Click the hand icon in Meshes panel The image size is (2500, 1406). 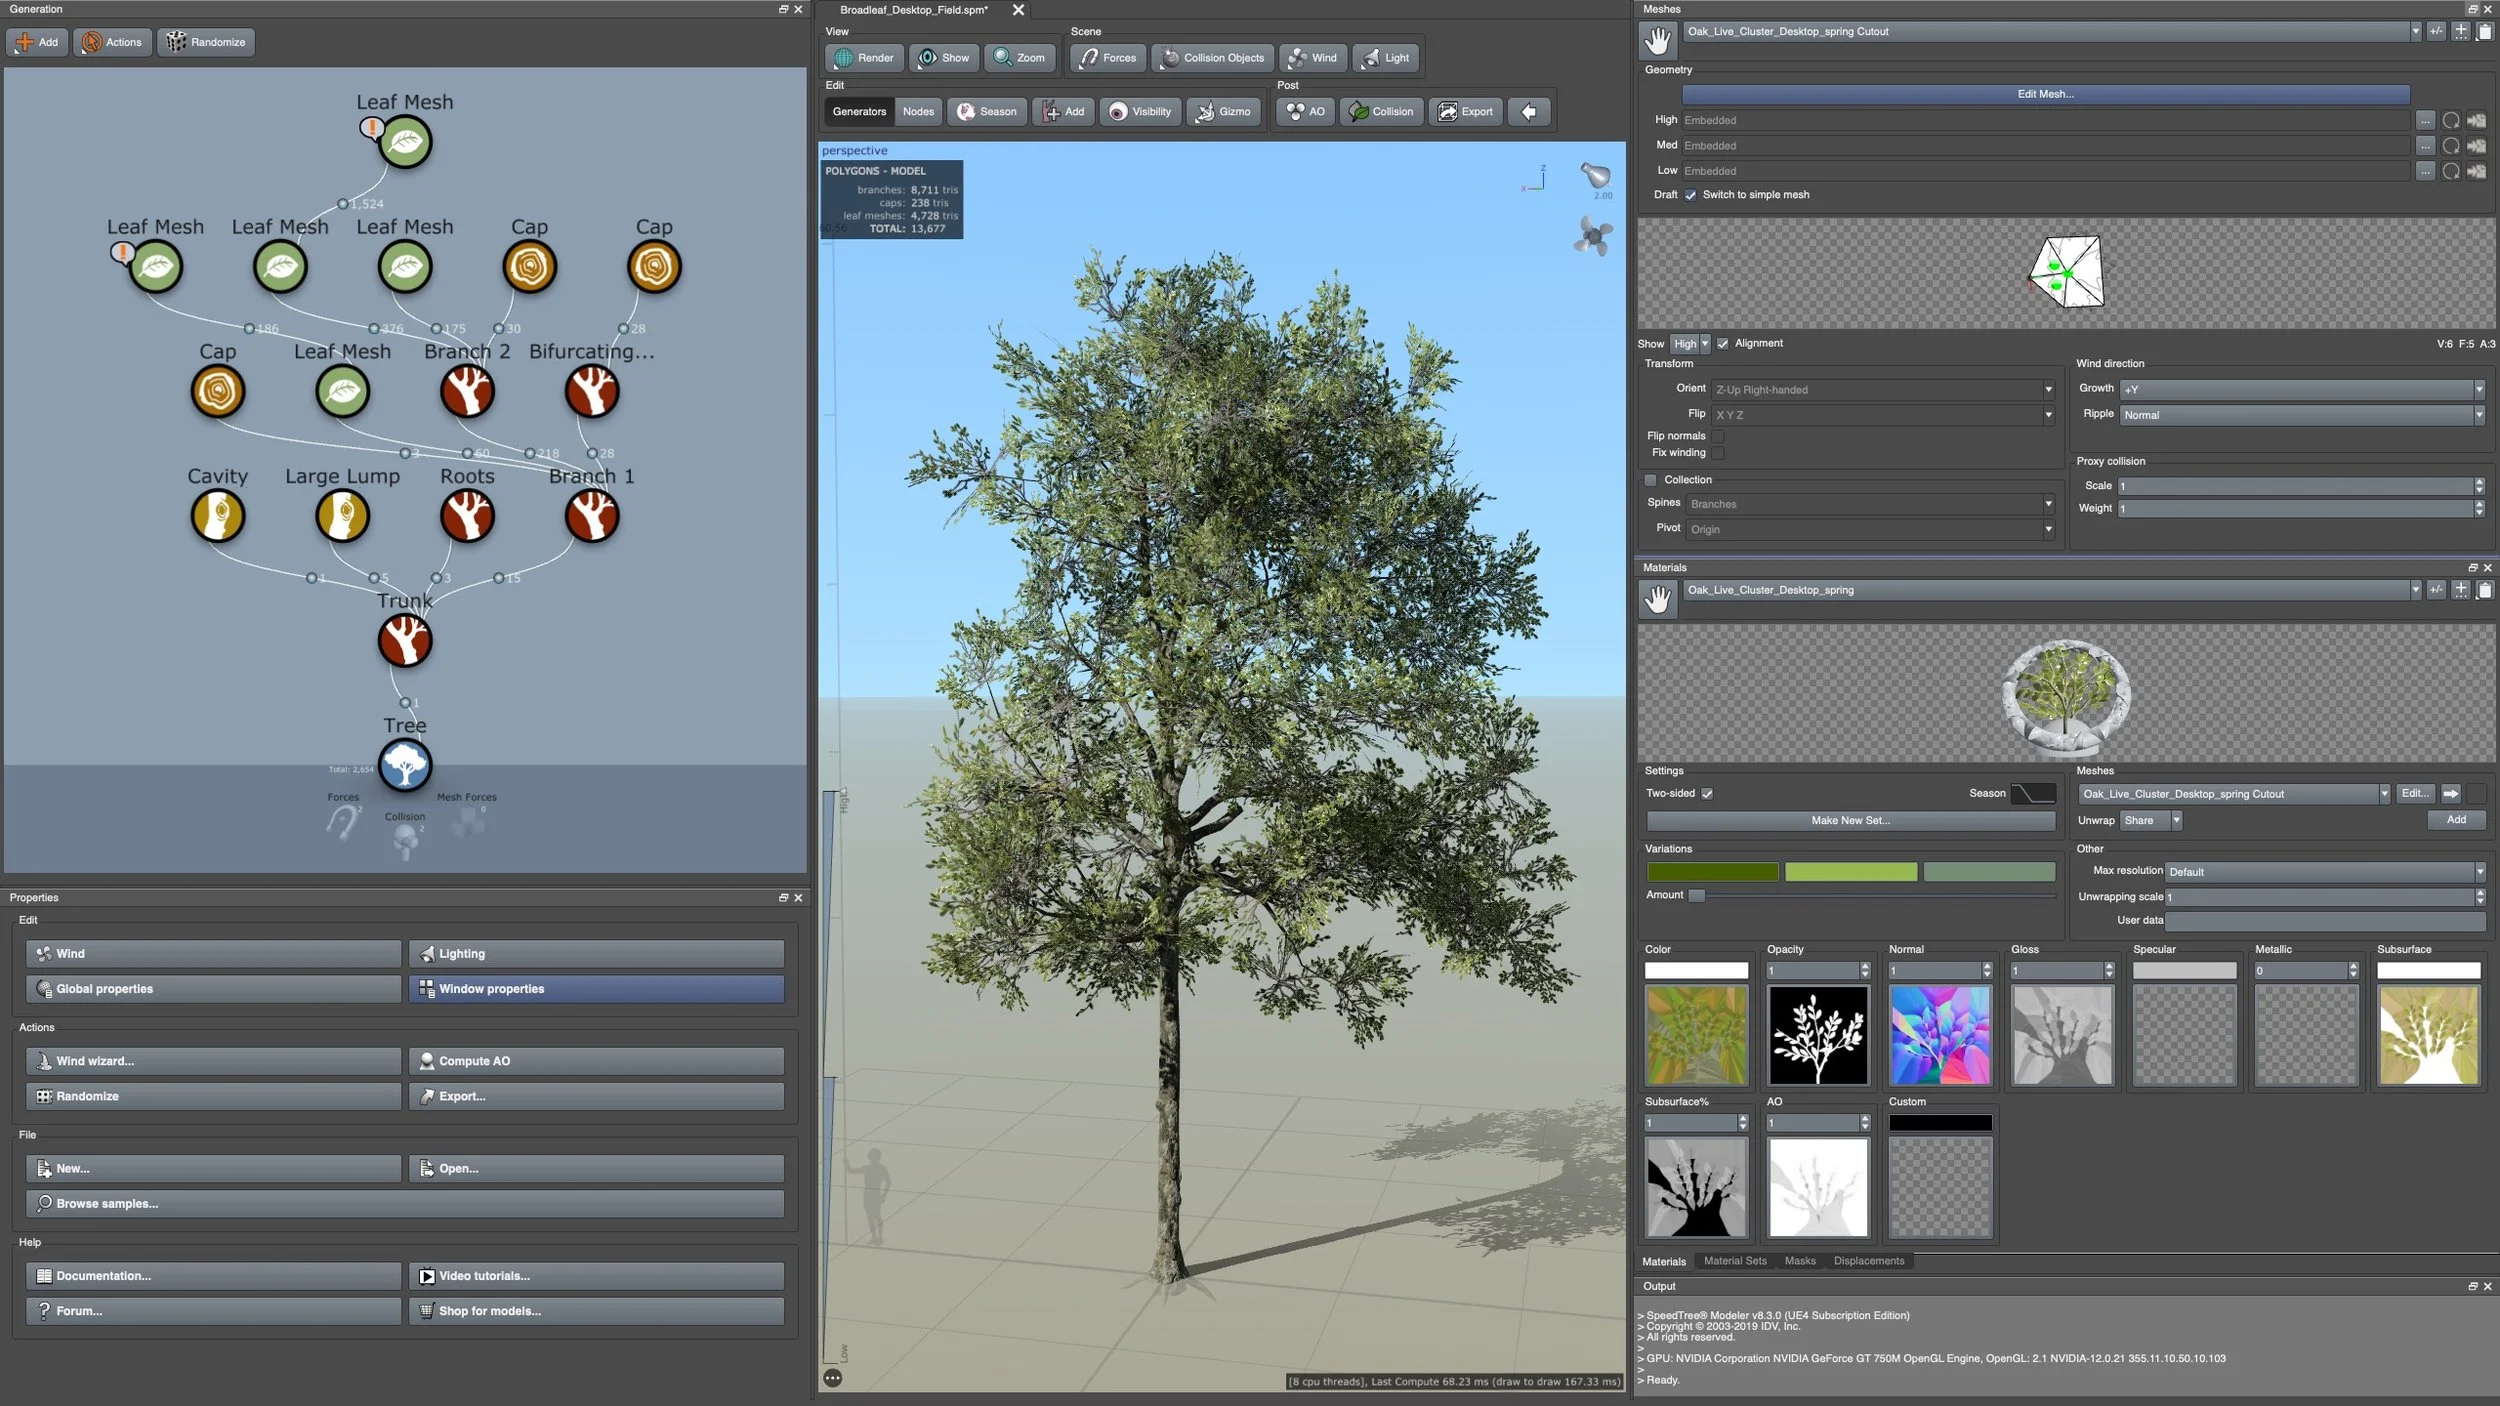point(1658,41)
